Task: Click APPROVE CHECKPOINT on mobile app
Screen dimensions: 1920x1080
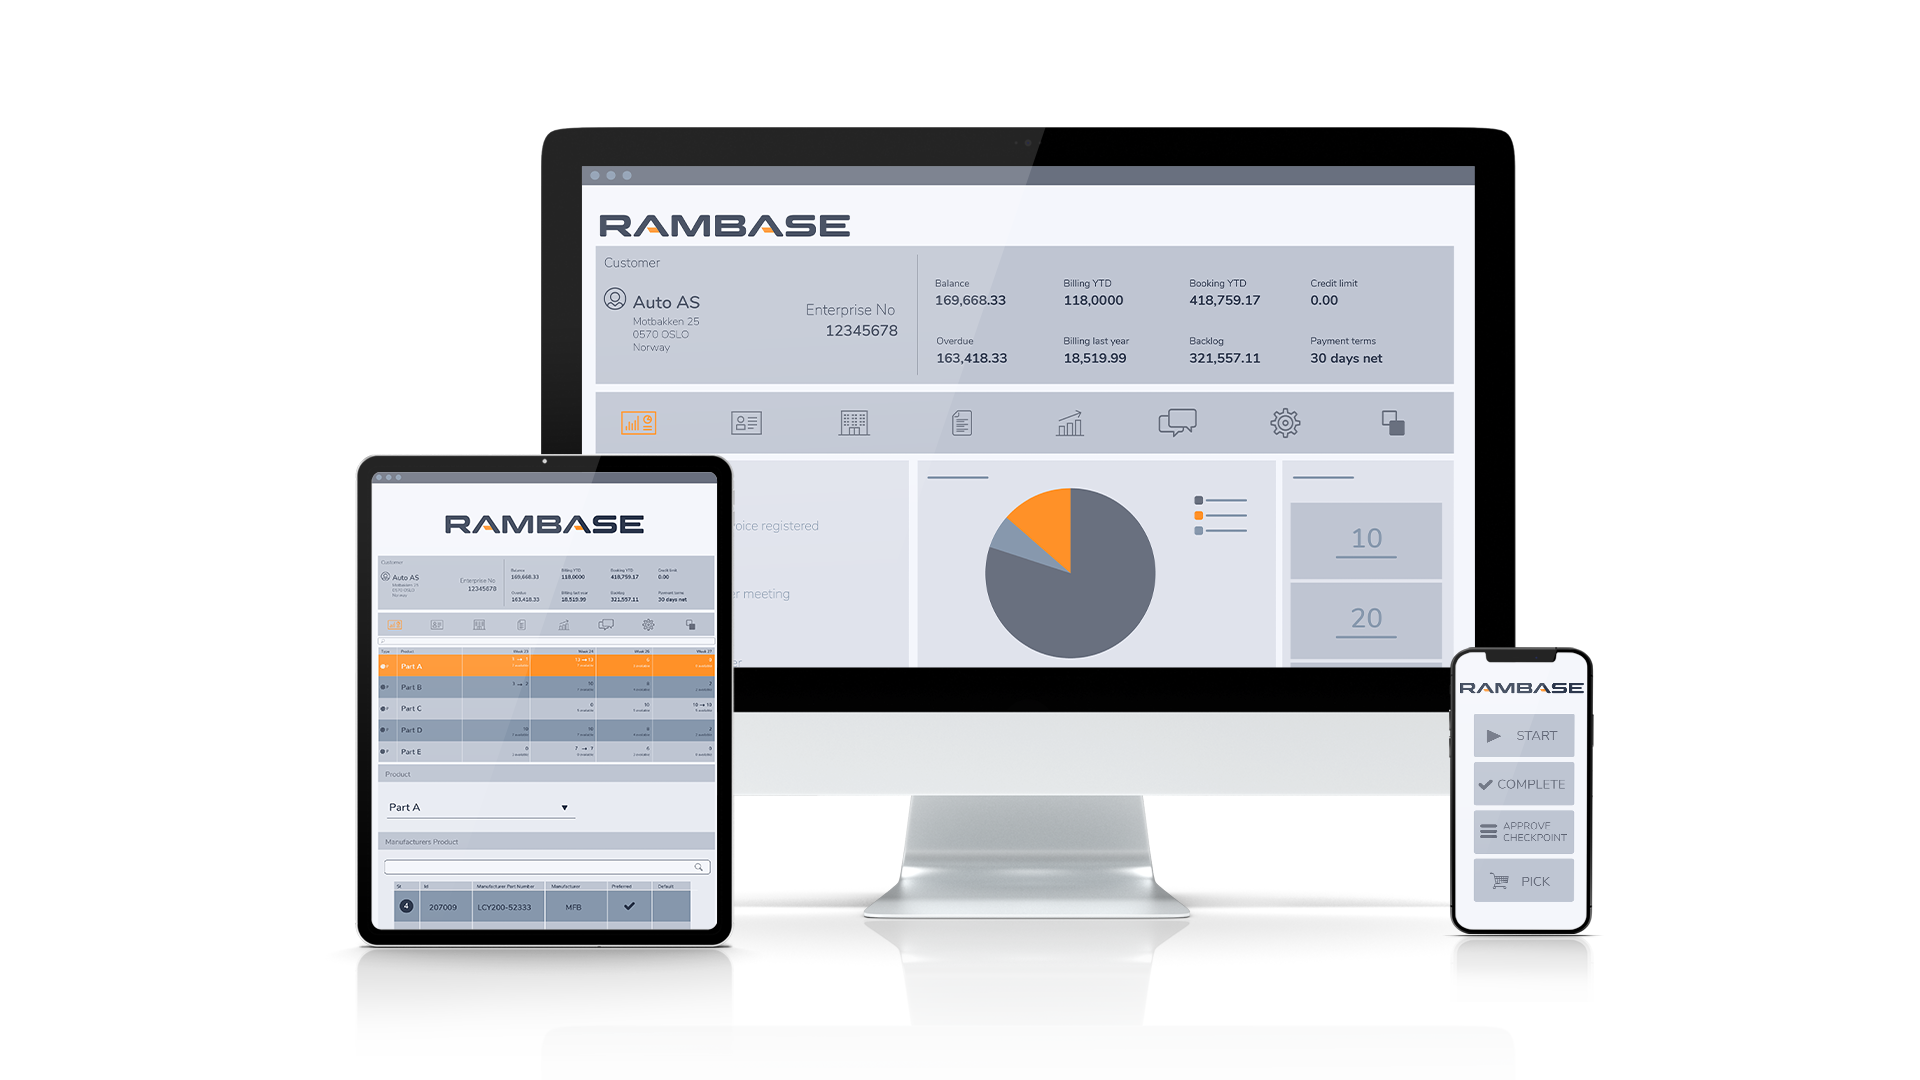Action: click(1520, 841)
